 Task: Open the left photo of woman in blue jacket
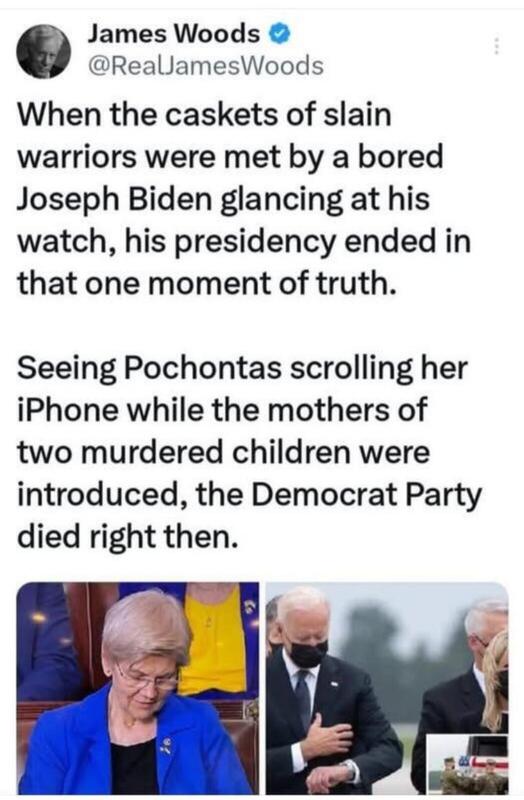click(x=138, y=688)
